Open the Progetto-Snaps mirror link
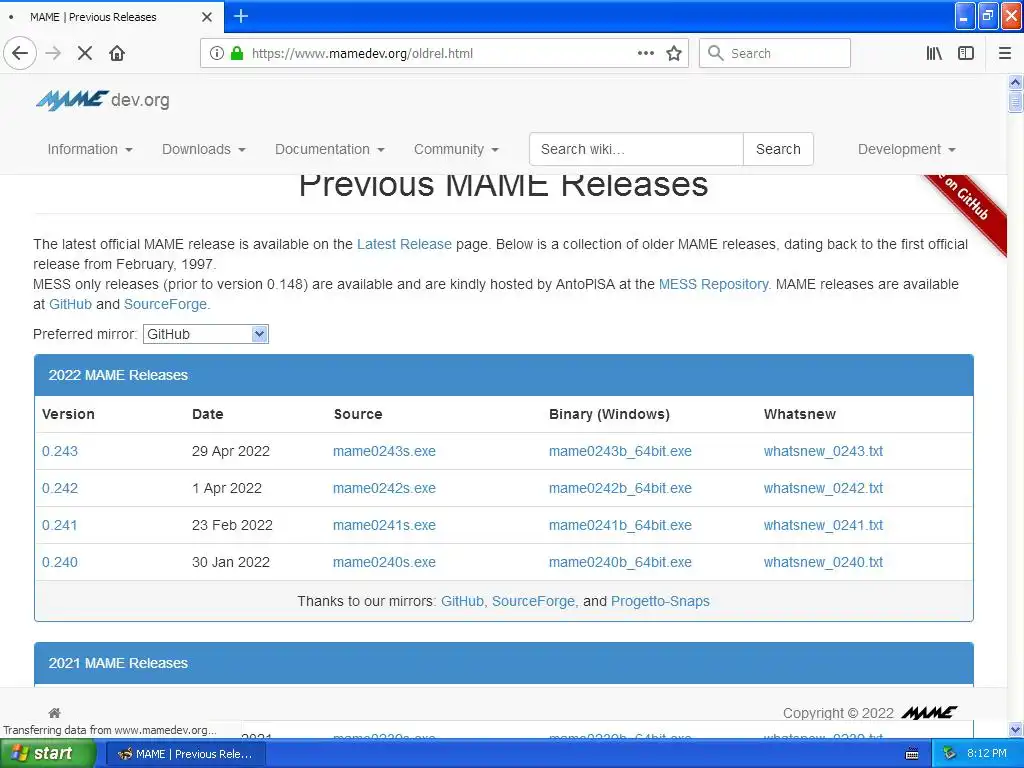Viewport: 1024px width, 768px height. (660, 601)
